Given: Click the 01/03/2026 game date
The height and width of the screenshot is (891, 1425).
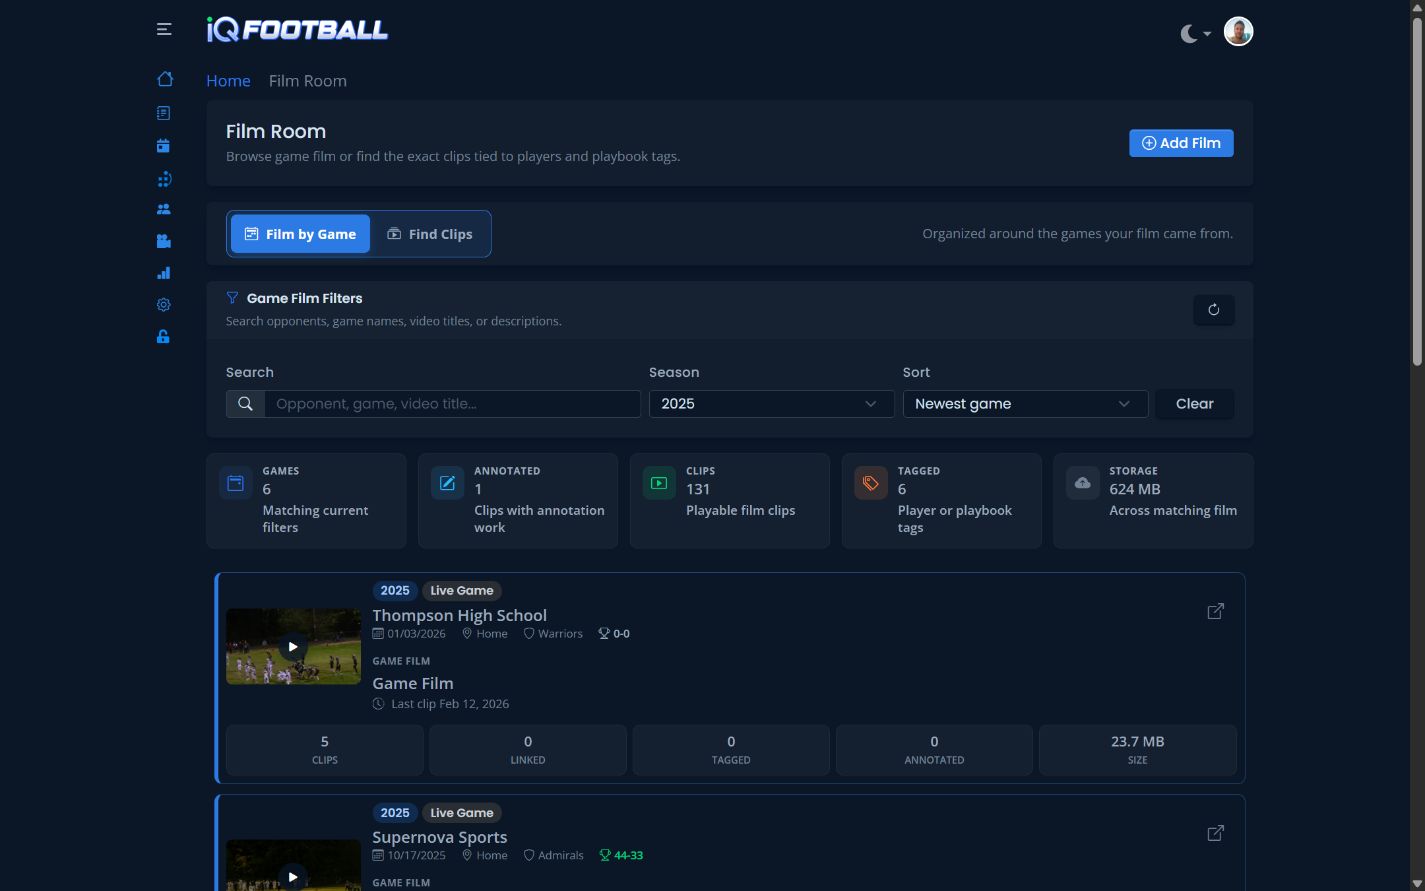Looking at the screenshot, I should [x=416, y=634].
